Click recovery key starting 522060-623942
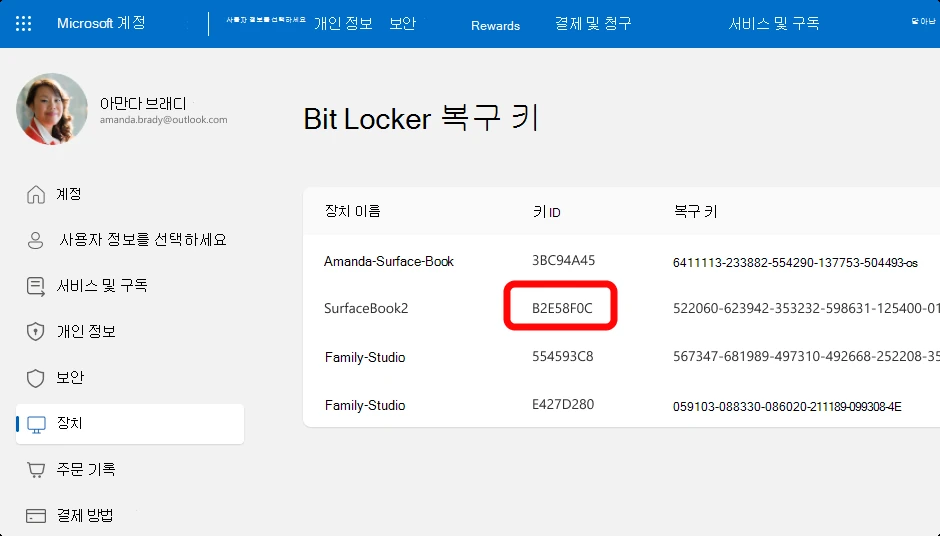Viewport: 940px width, 536px height. [806, 308]
